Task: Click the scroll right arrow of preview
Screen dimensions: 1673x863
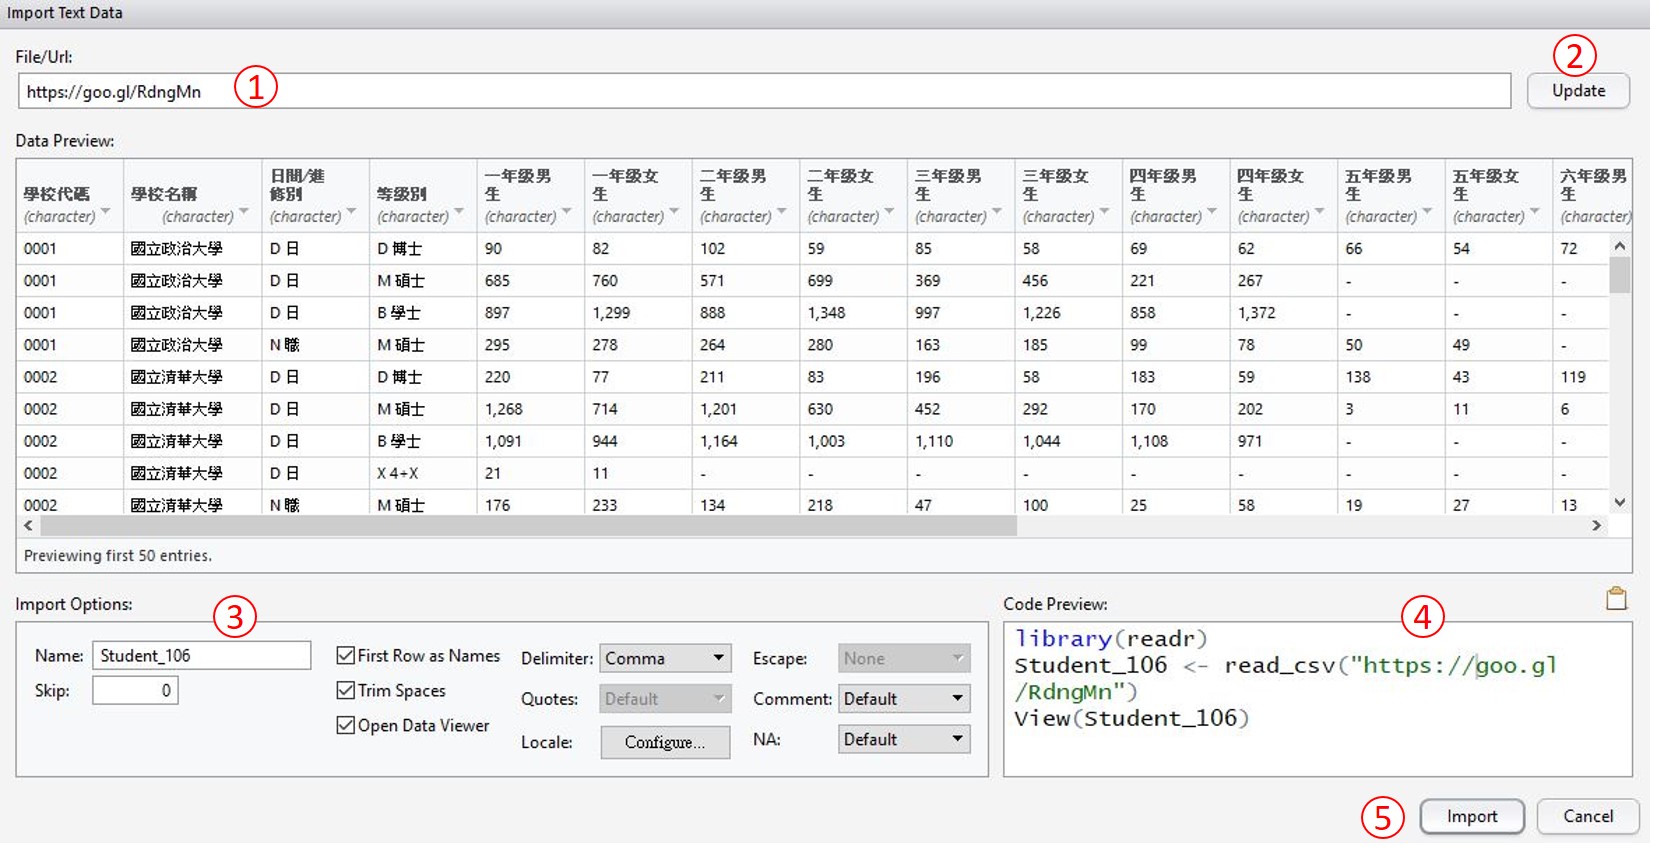Action: coord(1596,526)
